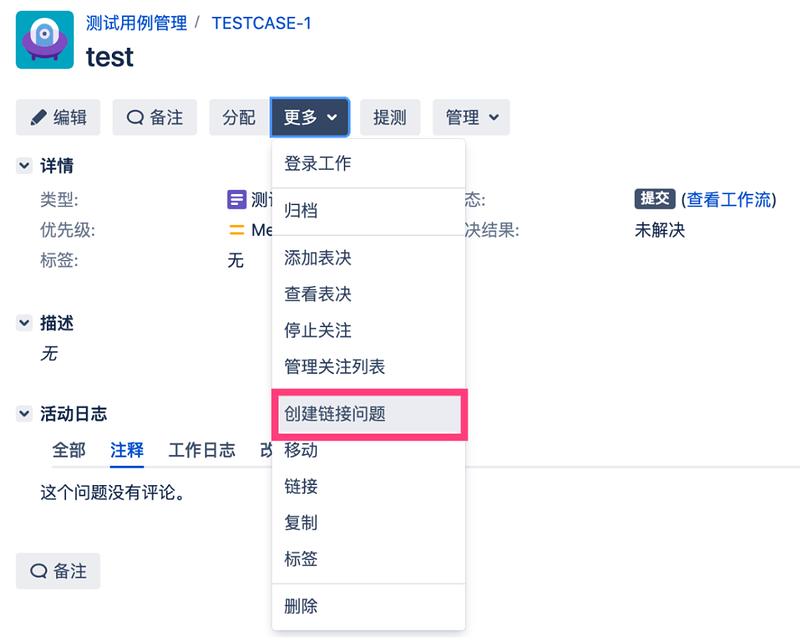800x643 pixels.
Task: Click the pencil icon on the 编辑 button
Action: click(x=37, y=117)
